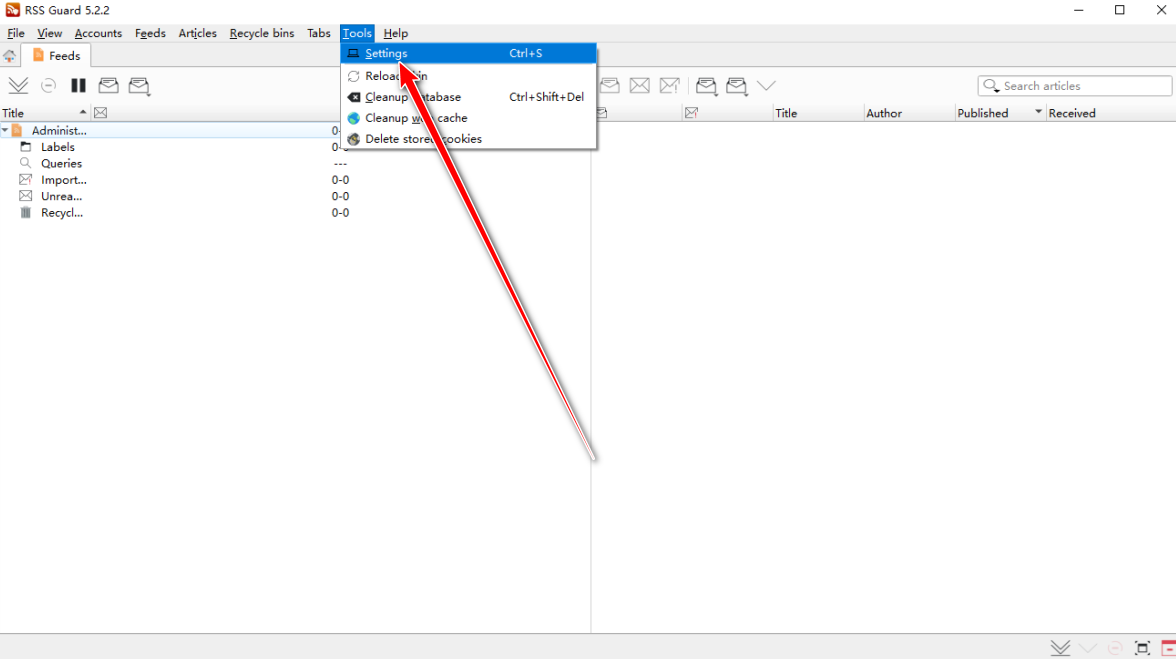This screenshot has height=659, width=1176.
Task: Close the open Tools menu
Action: 357,33
